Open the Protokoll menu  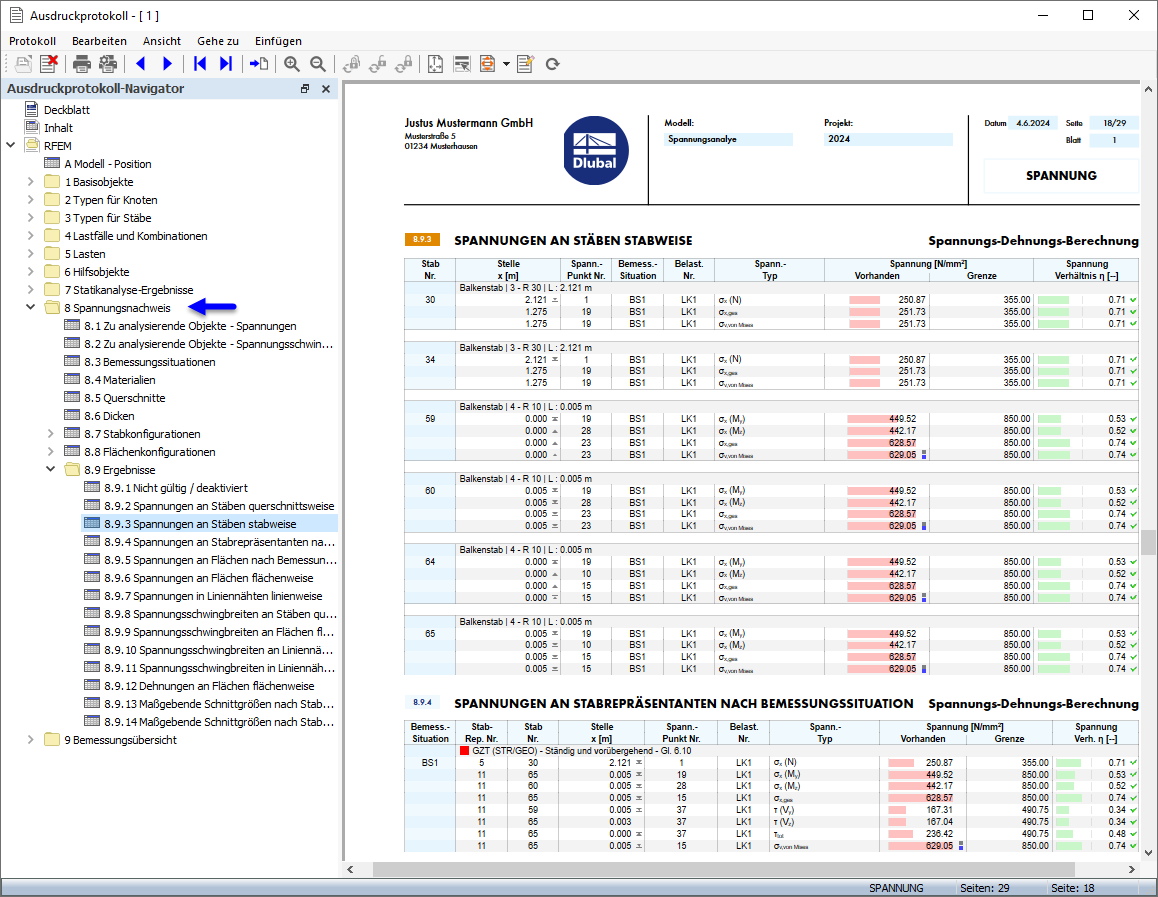[x=32, y=41]
